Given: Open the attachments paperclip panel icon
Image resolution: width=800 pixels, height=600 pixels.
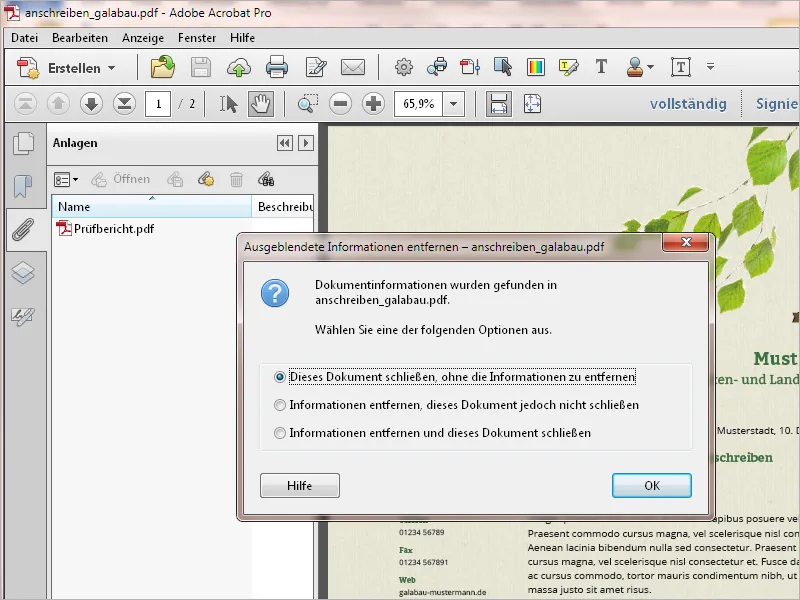Looking at the screenshot, I should pyautogui.click(x=23, y=229).
